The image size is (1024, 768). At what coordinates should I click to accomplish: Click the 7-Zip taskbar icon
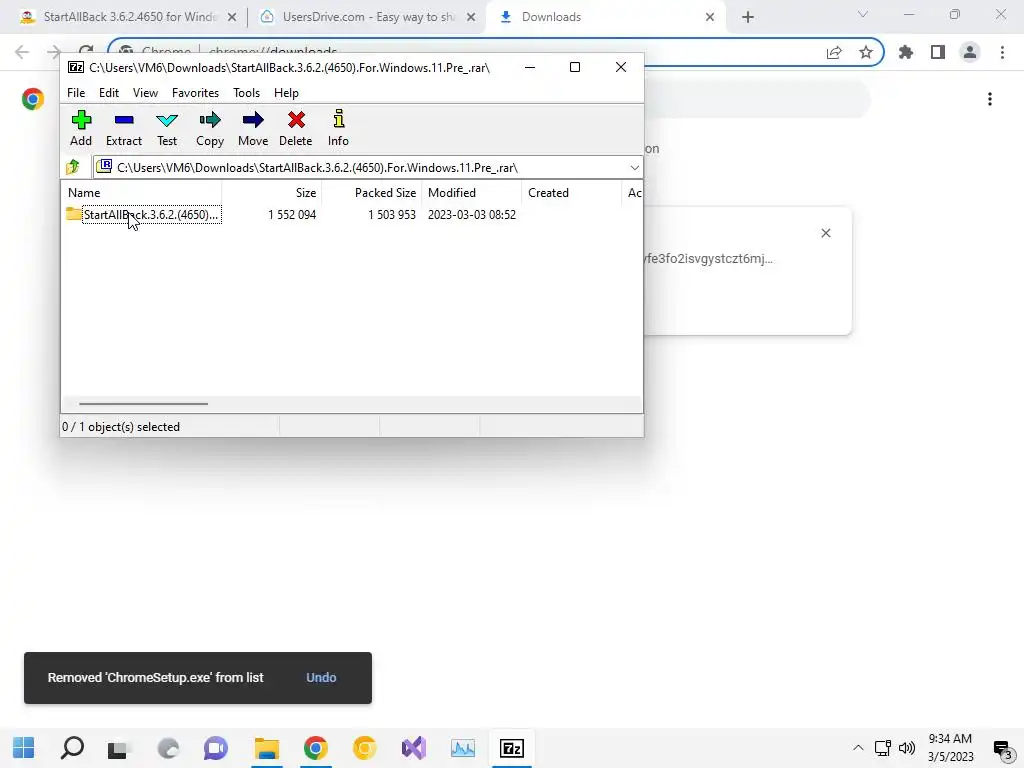(x=511, y=748)
